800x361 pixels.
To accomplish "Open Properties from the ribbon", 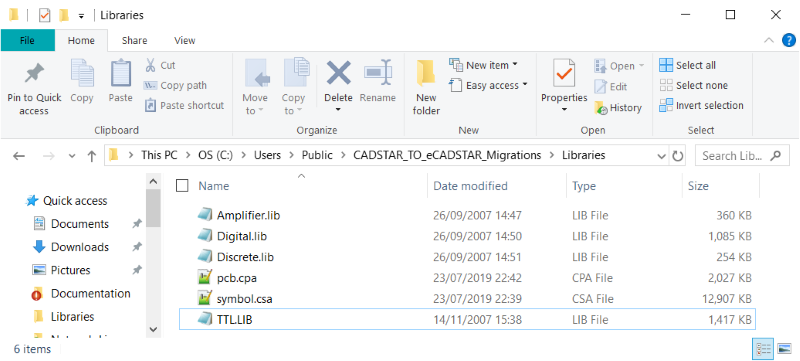I will [564, 87].
